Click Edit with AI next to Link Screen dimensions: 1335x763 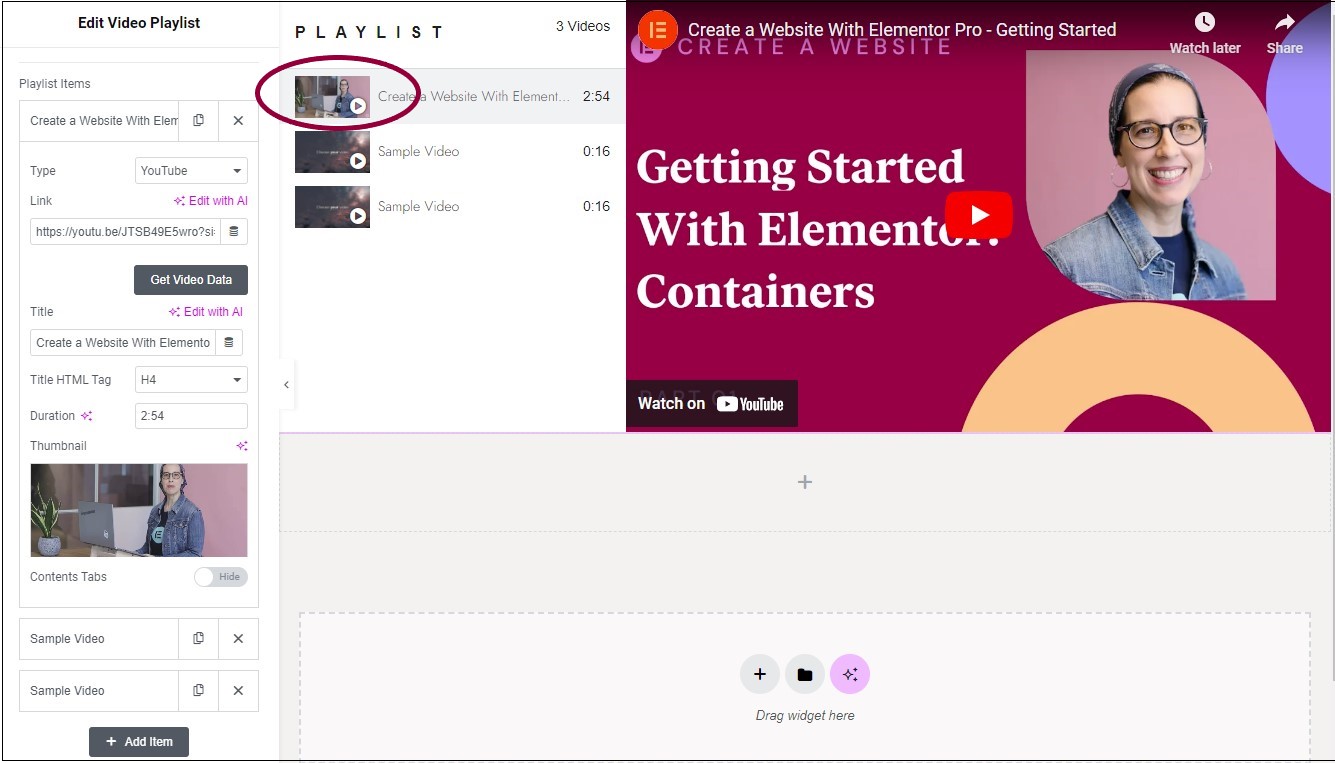point(211,201)
